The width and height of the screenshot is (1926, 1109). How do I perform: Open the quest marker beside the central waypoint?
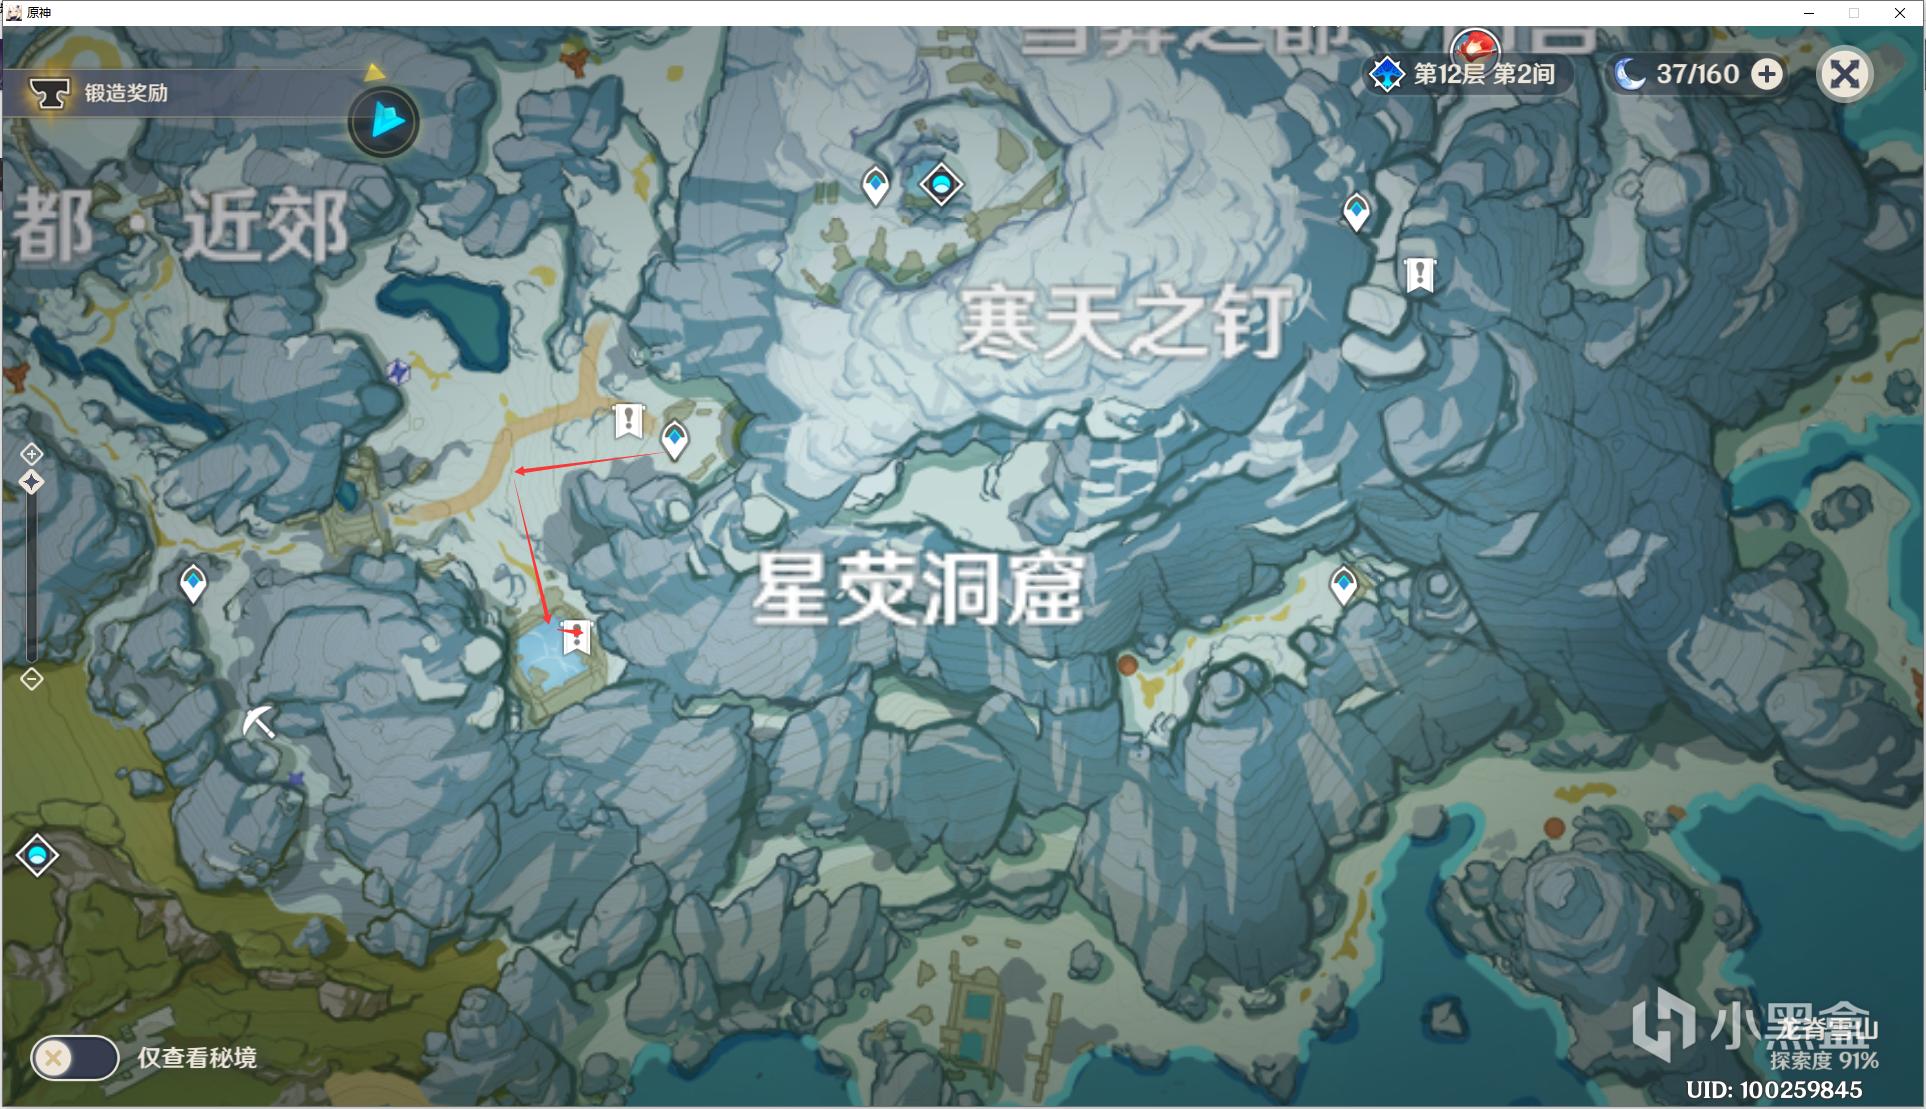point(628,421)
